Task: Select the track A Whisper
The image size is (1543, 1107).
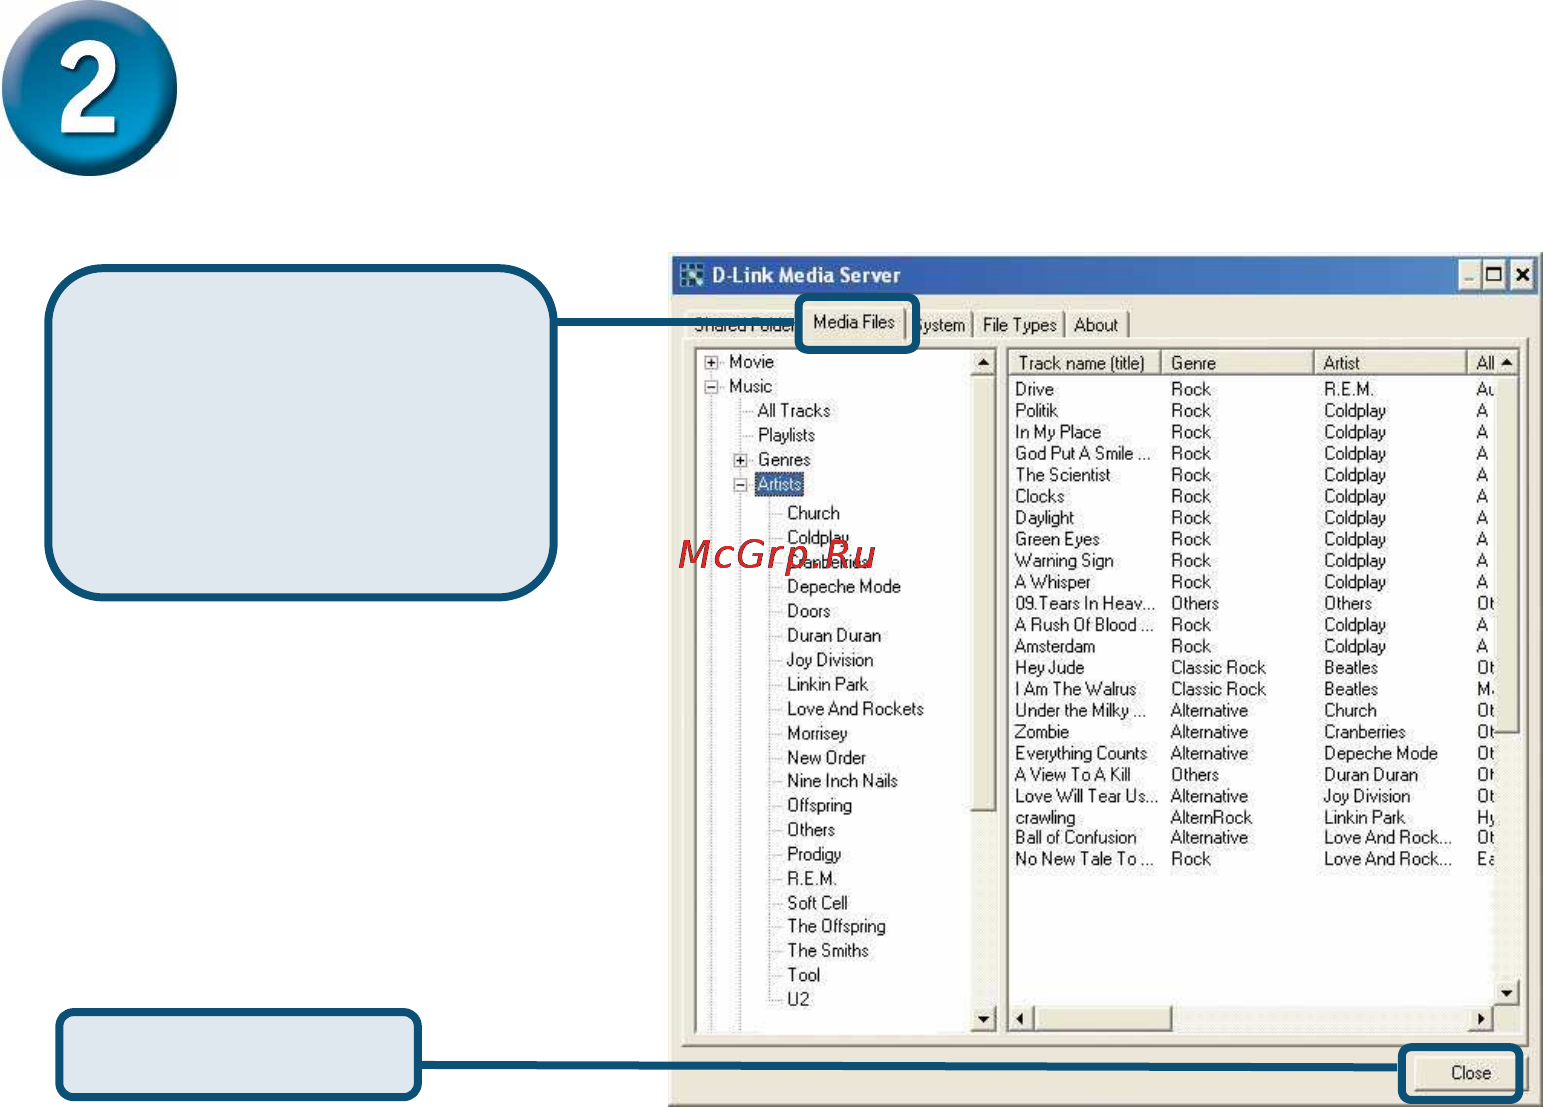Action: (x=1052, y=582)
